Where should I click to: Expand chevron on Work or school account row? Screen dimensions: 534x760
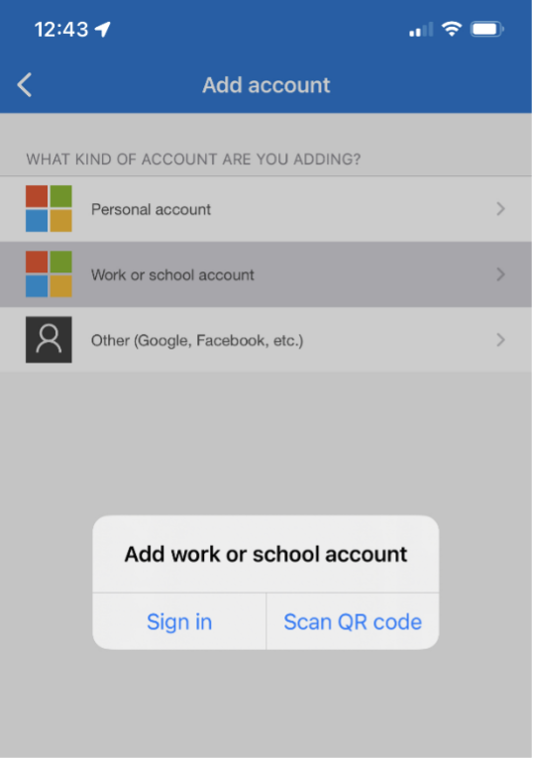click(x=501, y=274)
